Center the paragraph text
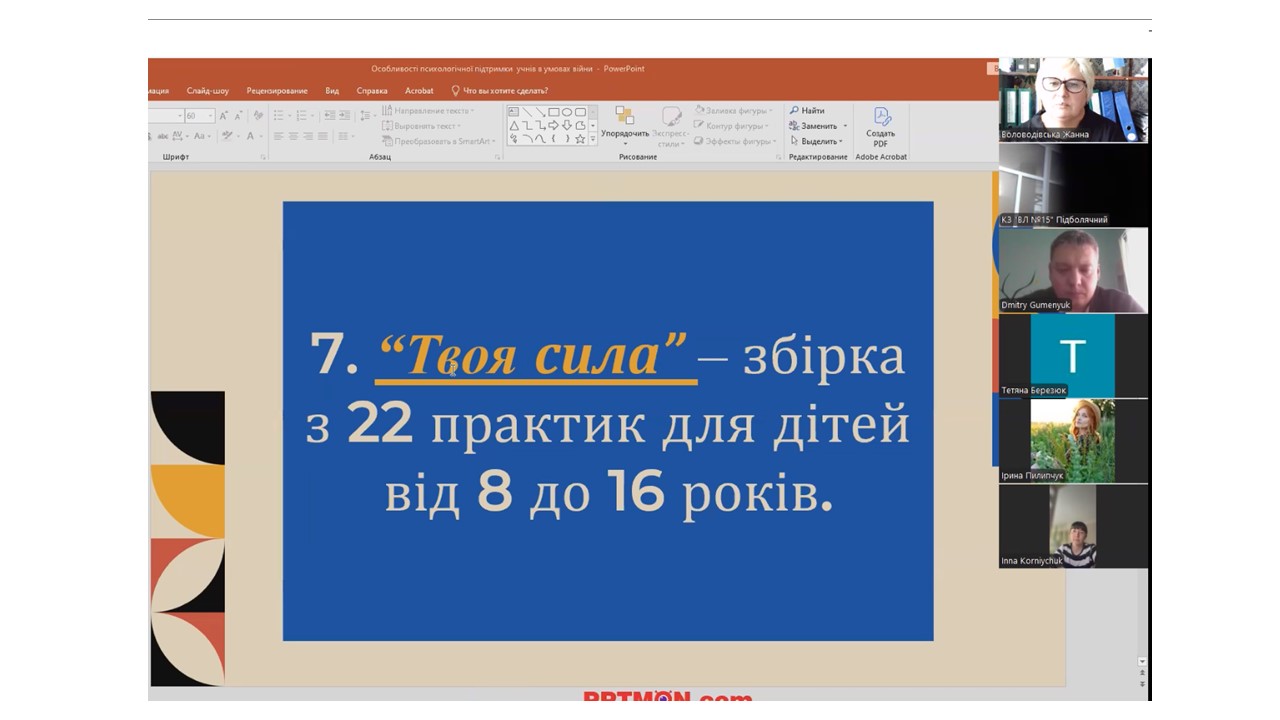Viewport: 1280px width, 720px height. pos(293,136)
